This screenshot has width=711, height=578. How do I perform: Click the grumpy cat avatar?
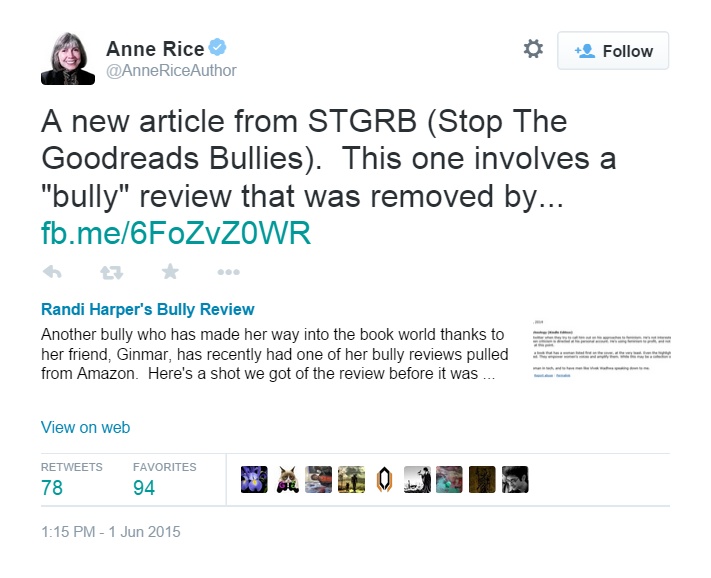(x=287, y=480)
